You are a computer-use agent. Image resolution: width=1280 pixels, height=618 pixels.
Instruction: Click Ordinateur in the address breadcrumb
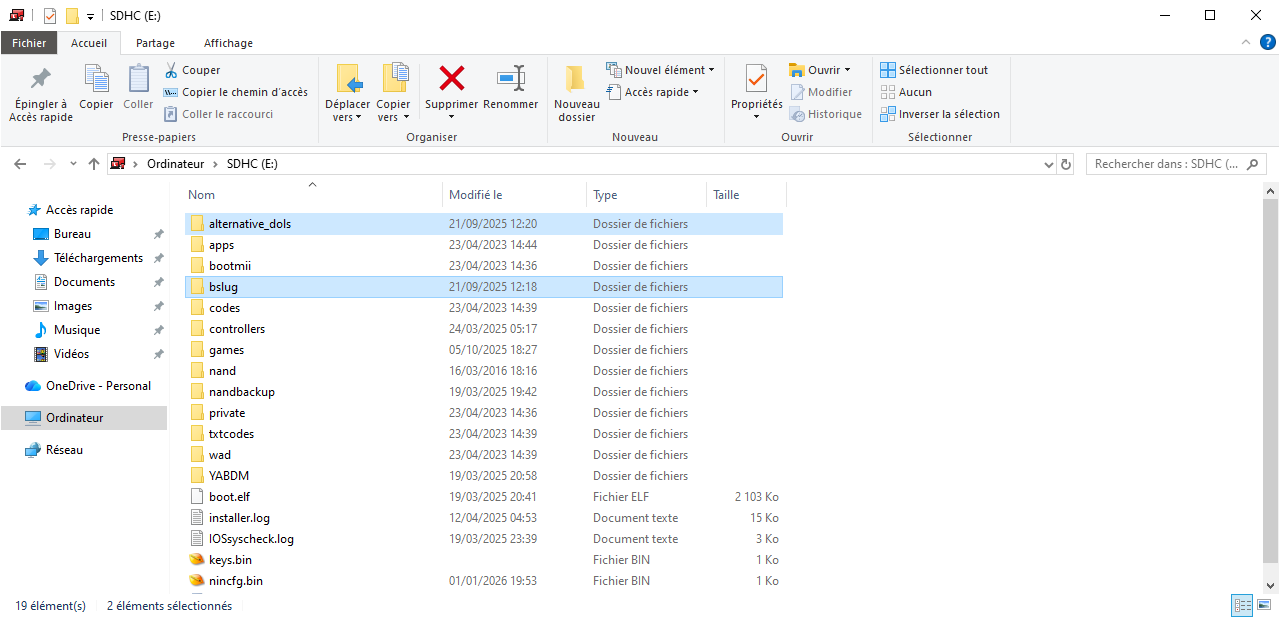tap(175, 164)
